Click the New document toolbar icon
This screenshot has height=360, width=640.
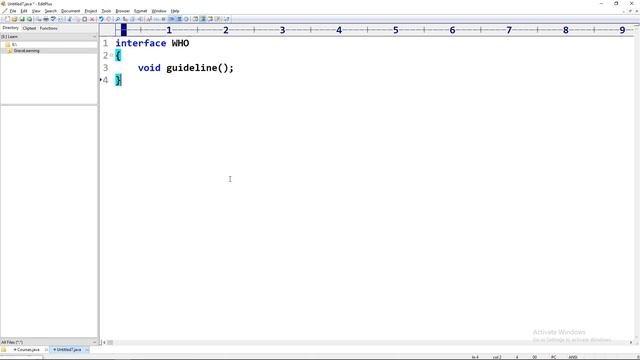[x=7, y=19]
